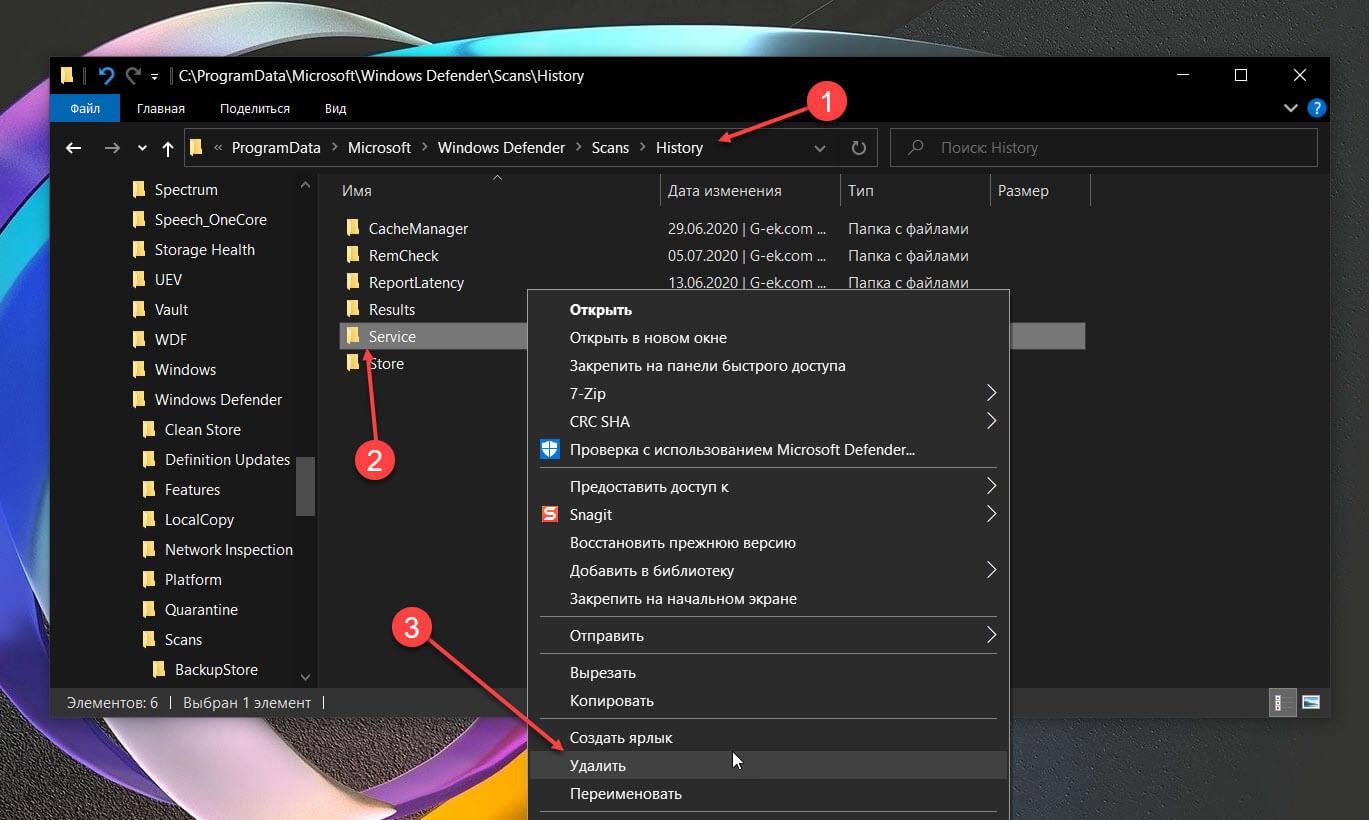Image resolution: width=1369 pixels, height=820 pixels.
Task: Choose Открыть в новом окне
Action: [768, 338]
